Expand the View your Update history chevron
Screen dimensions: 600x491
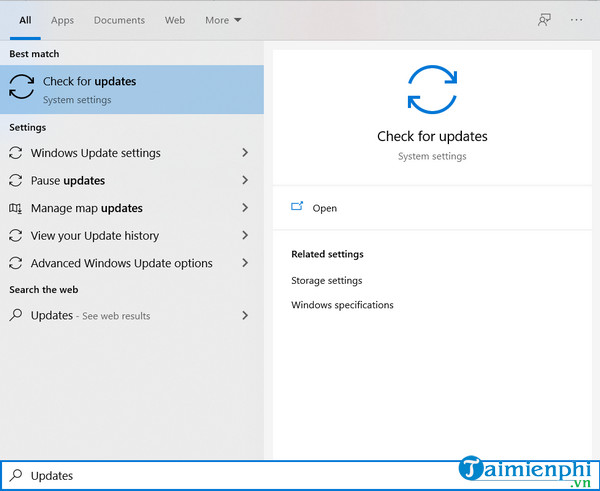tap(245, 235)
